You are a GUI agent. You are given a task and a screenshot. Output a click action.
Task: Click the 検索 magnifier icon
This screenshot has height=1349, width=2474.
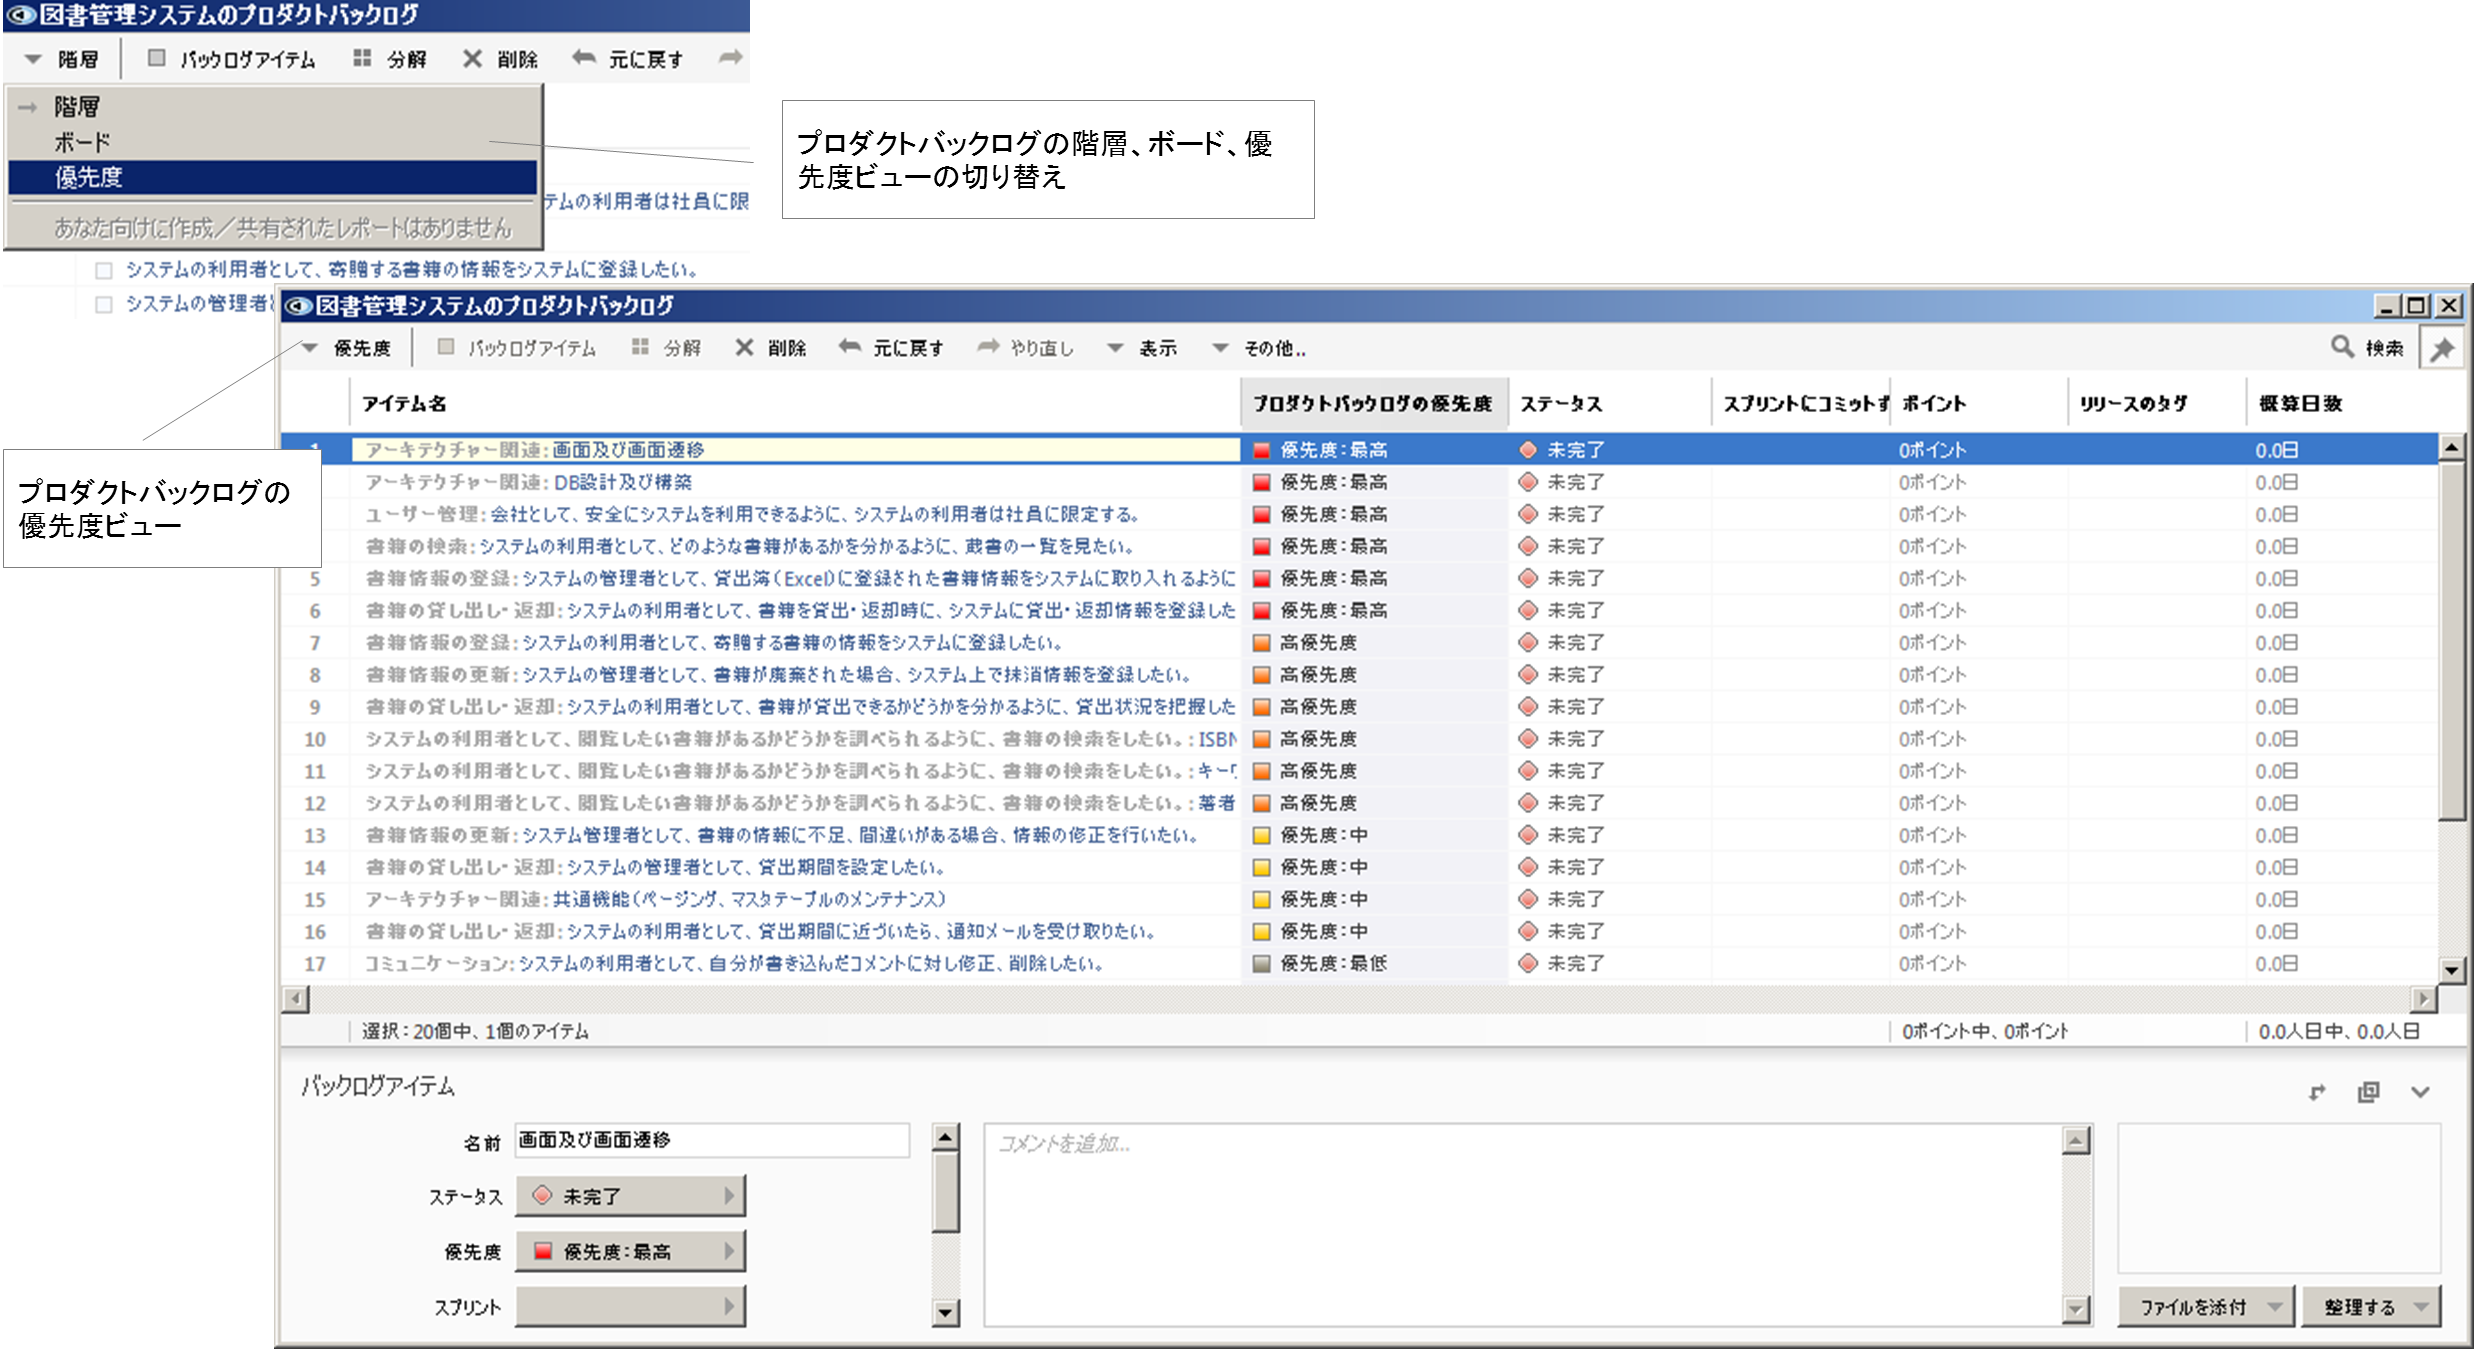[x=2342, y=346]
